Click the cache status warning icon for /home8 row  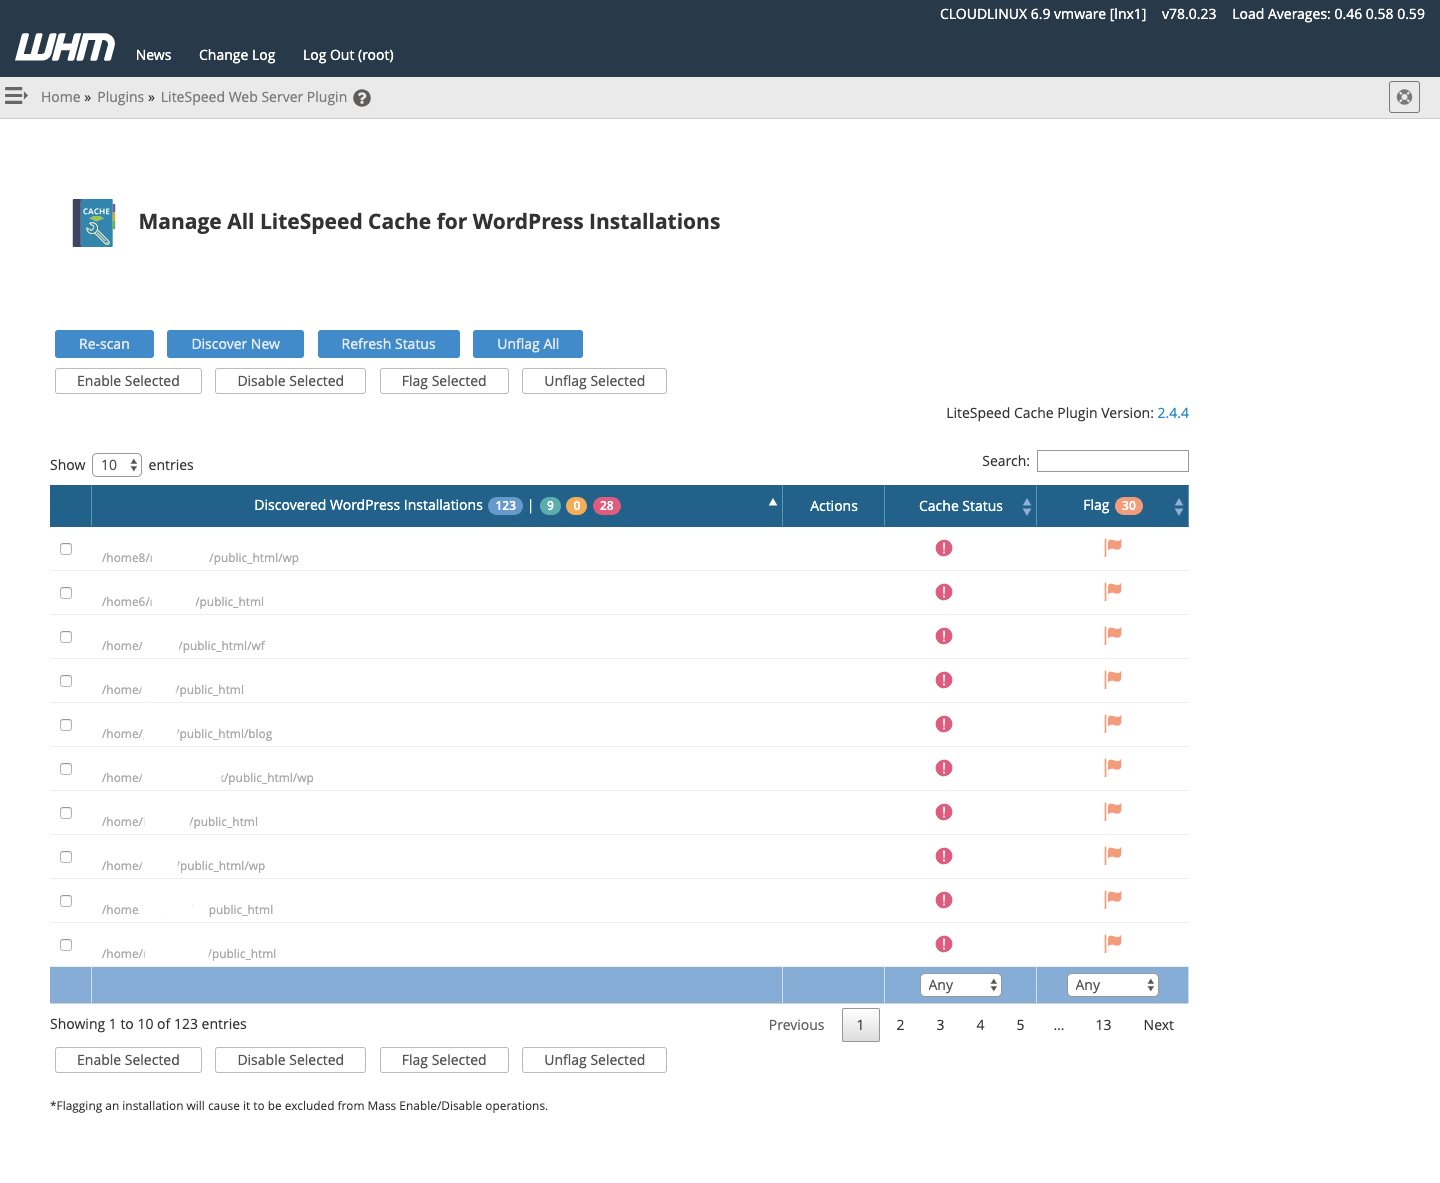click(944, 548)
